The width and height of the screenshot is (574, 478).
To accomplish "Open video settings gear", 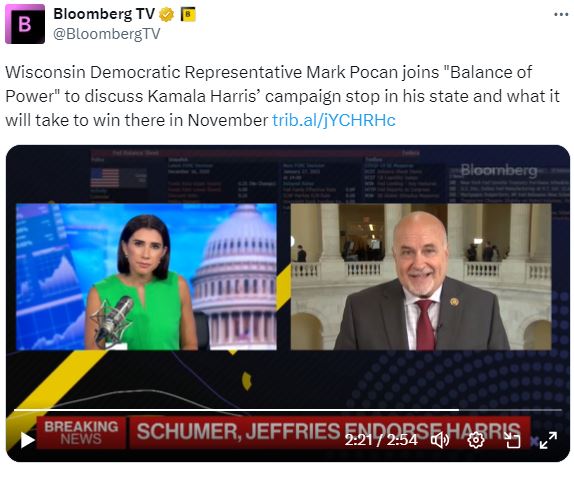I will (x=476, y=440).
